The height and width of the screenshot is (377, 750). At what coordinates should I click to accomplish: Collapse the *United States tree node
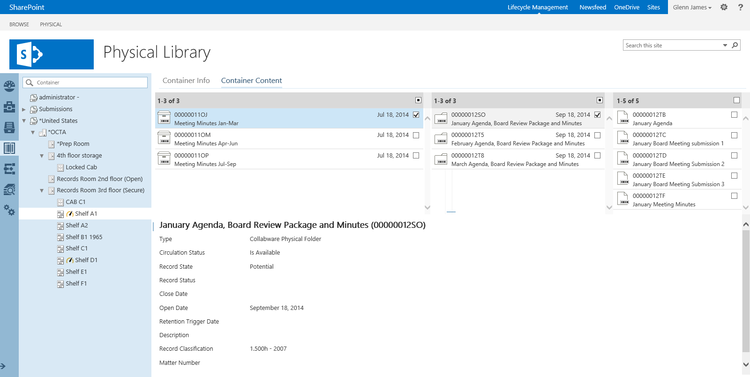pyautogui.click(x=24, y=121)
